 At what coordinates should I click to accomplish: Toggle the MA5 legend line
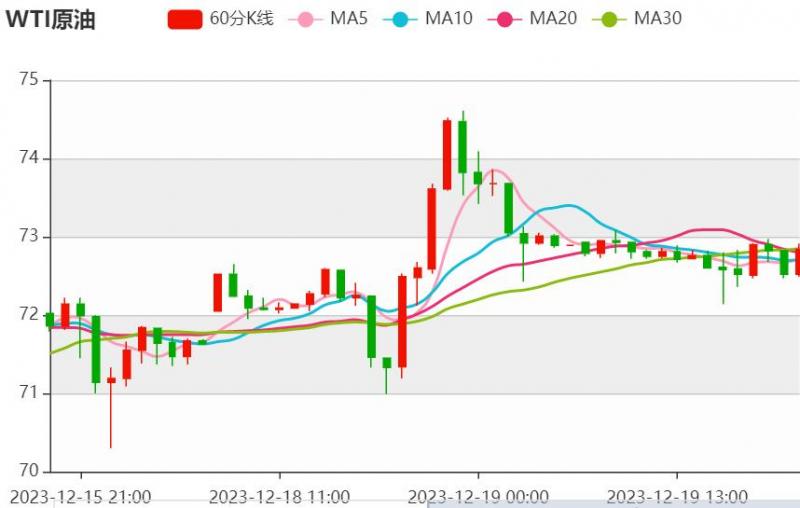328,19
